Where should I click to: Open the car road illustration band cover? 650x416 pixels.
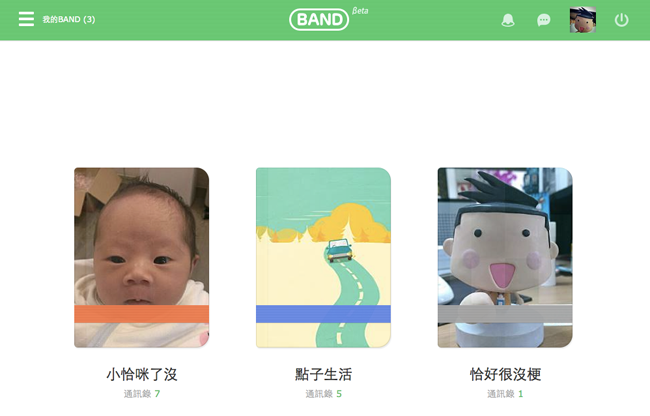323,257
